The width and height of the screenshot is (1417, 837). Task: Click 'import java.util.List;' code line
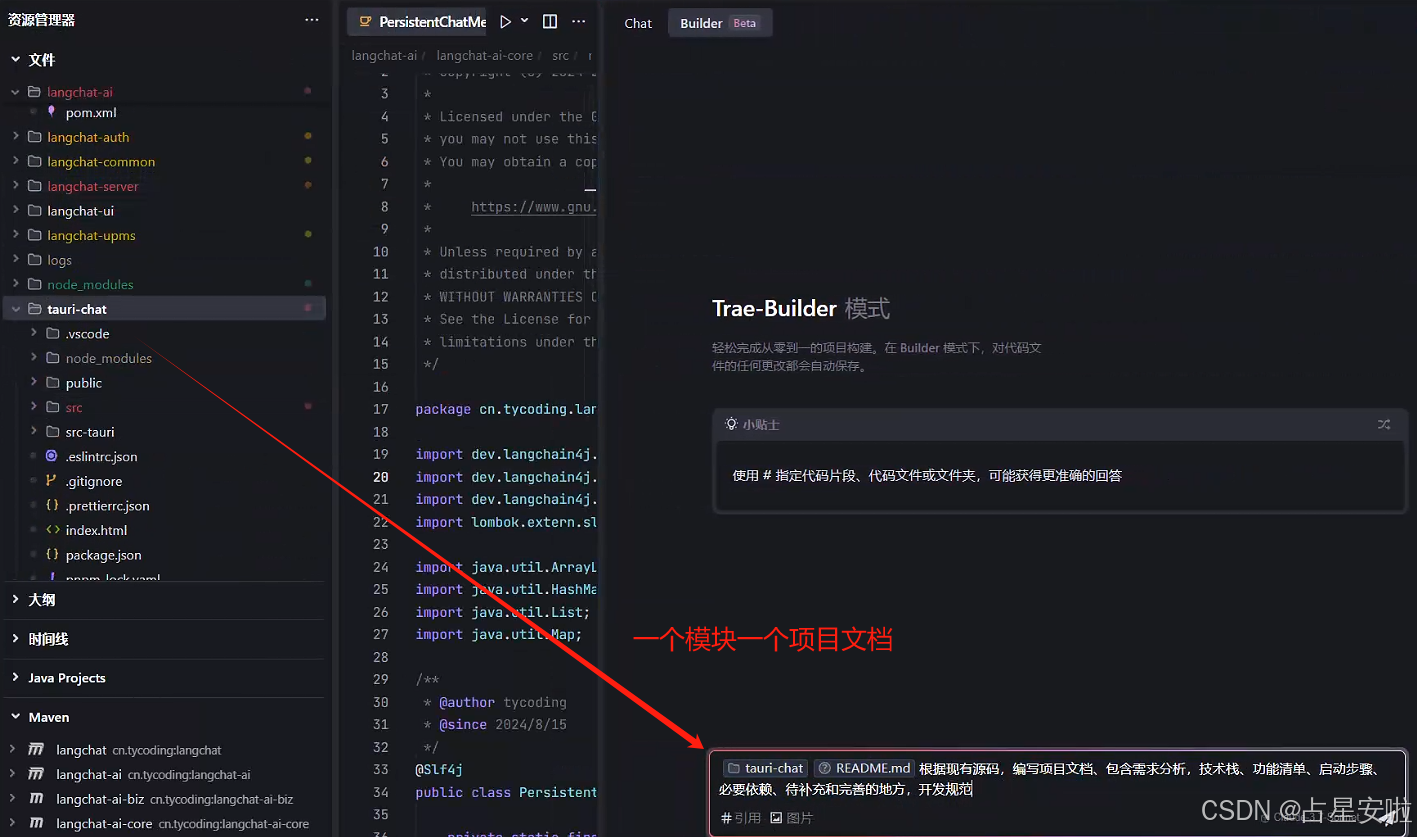(x=503, y=612)
